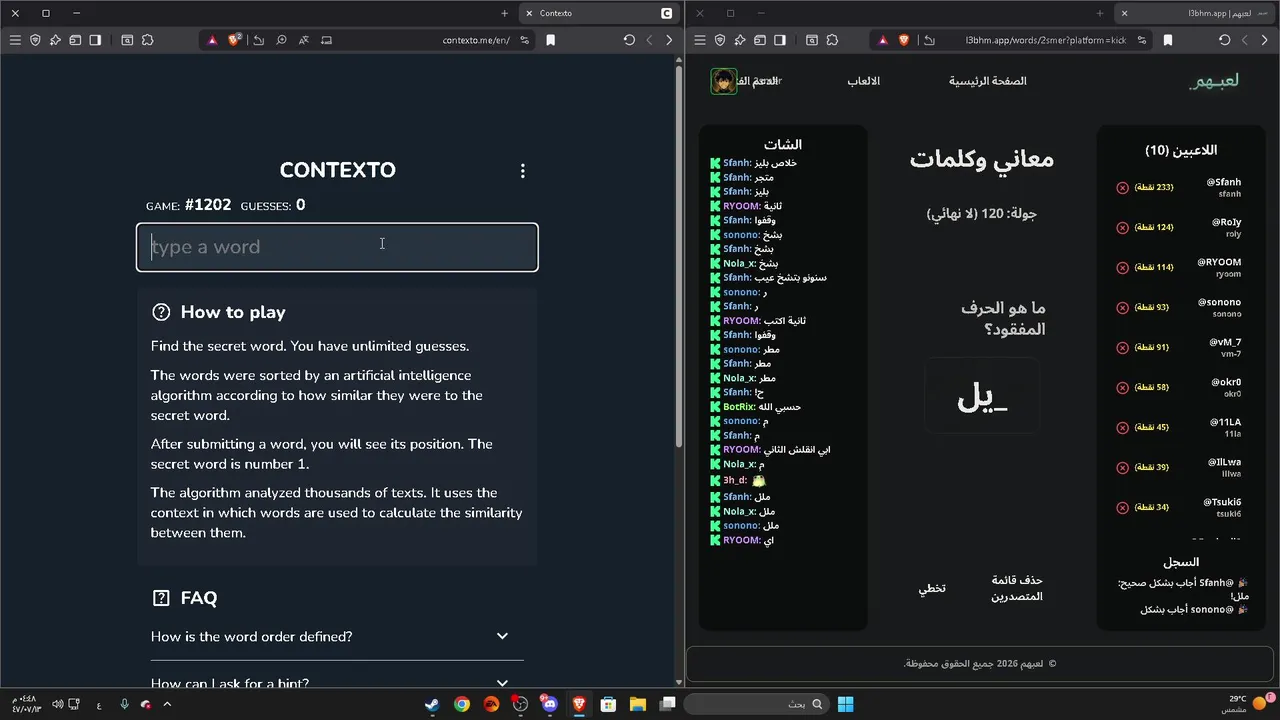Open Brave Shields lion icon in Contexto window
The image size is (1280, 720).
(235, 40)
